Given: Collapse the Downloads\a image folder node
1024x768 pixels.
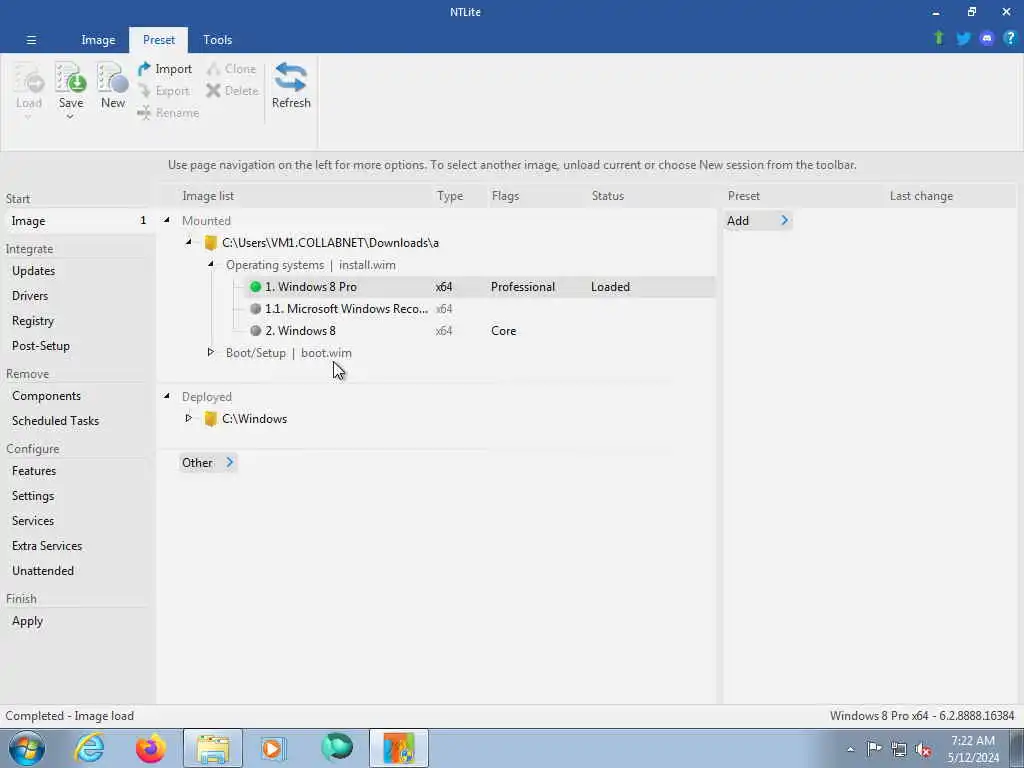Looking at the screenshot, I should point(189,242).
